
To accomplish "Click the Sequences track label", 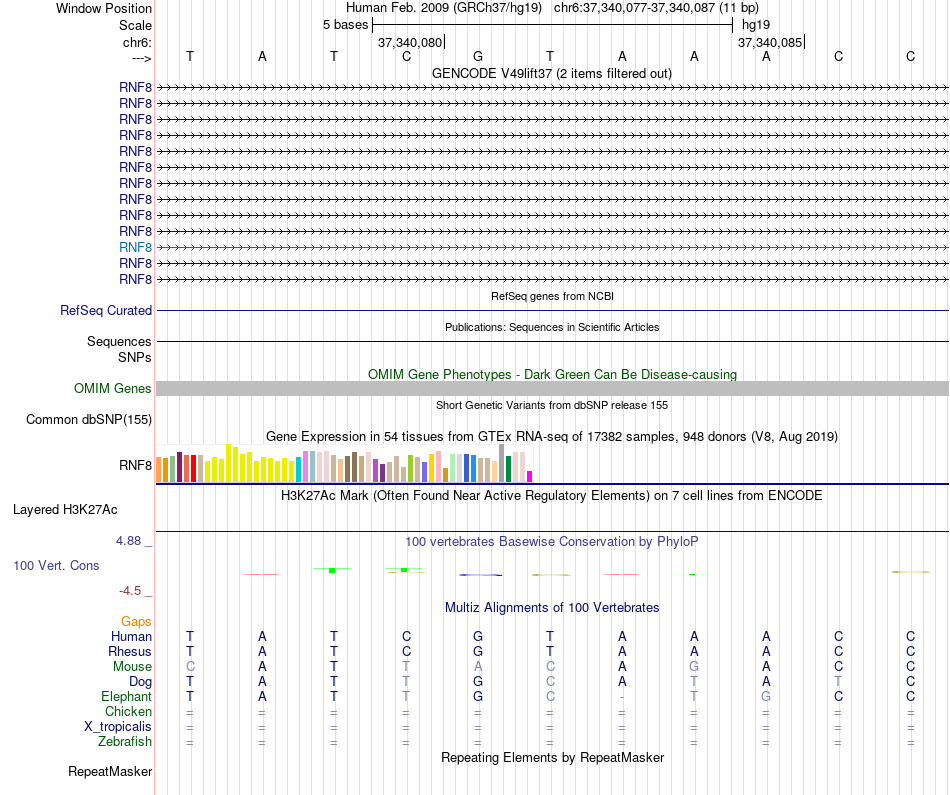I will (119, 341).
